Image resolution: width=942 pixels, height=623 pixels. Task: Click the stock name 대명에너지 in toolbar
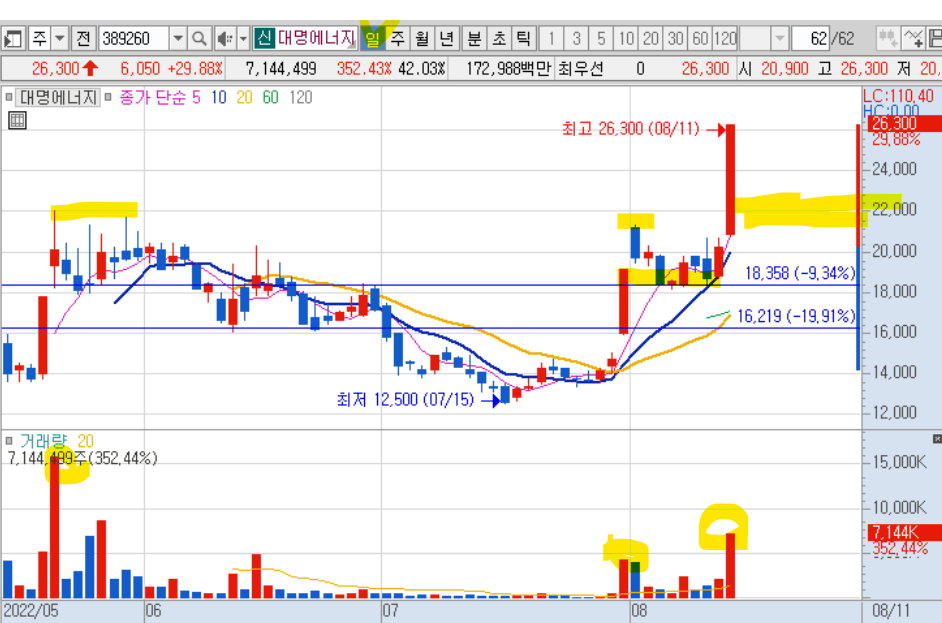tap(316, 38)
